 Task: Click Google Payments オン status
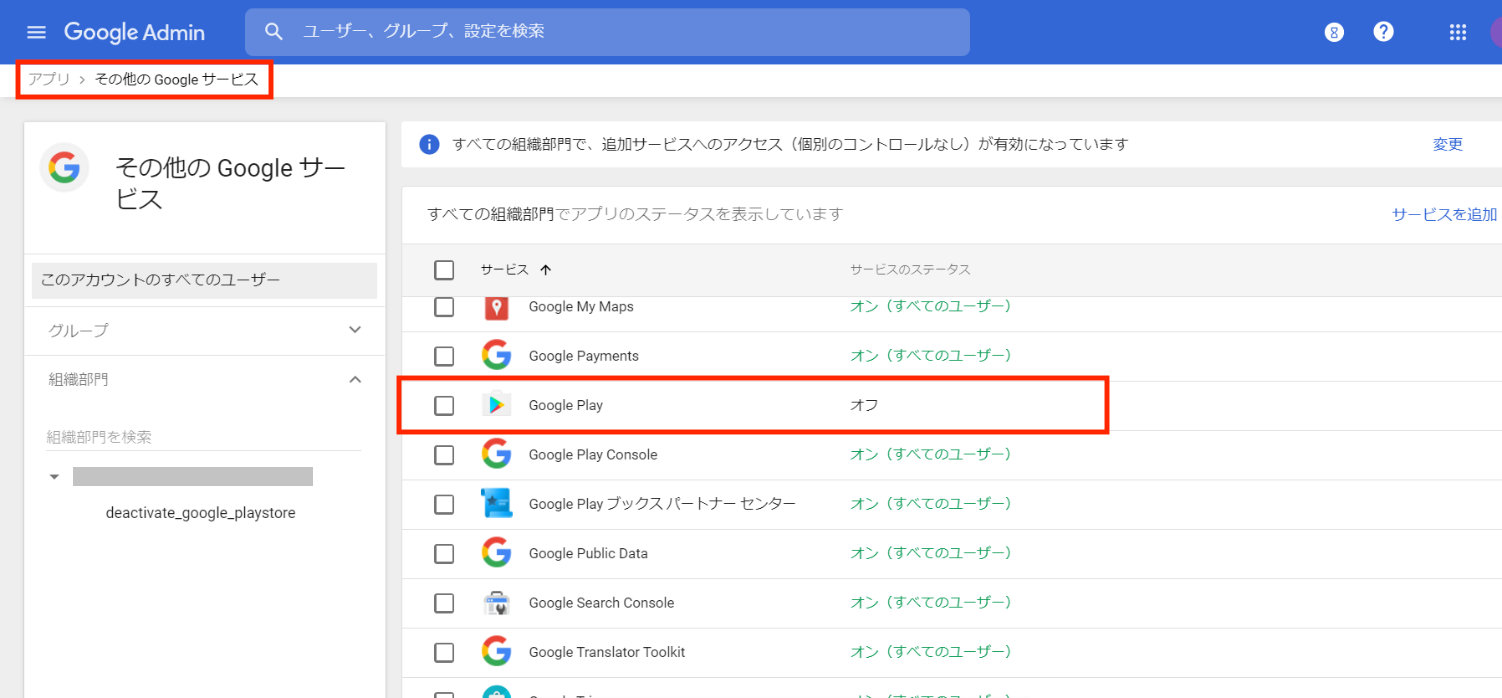pos(931,356)
